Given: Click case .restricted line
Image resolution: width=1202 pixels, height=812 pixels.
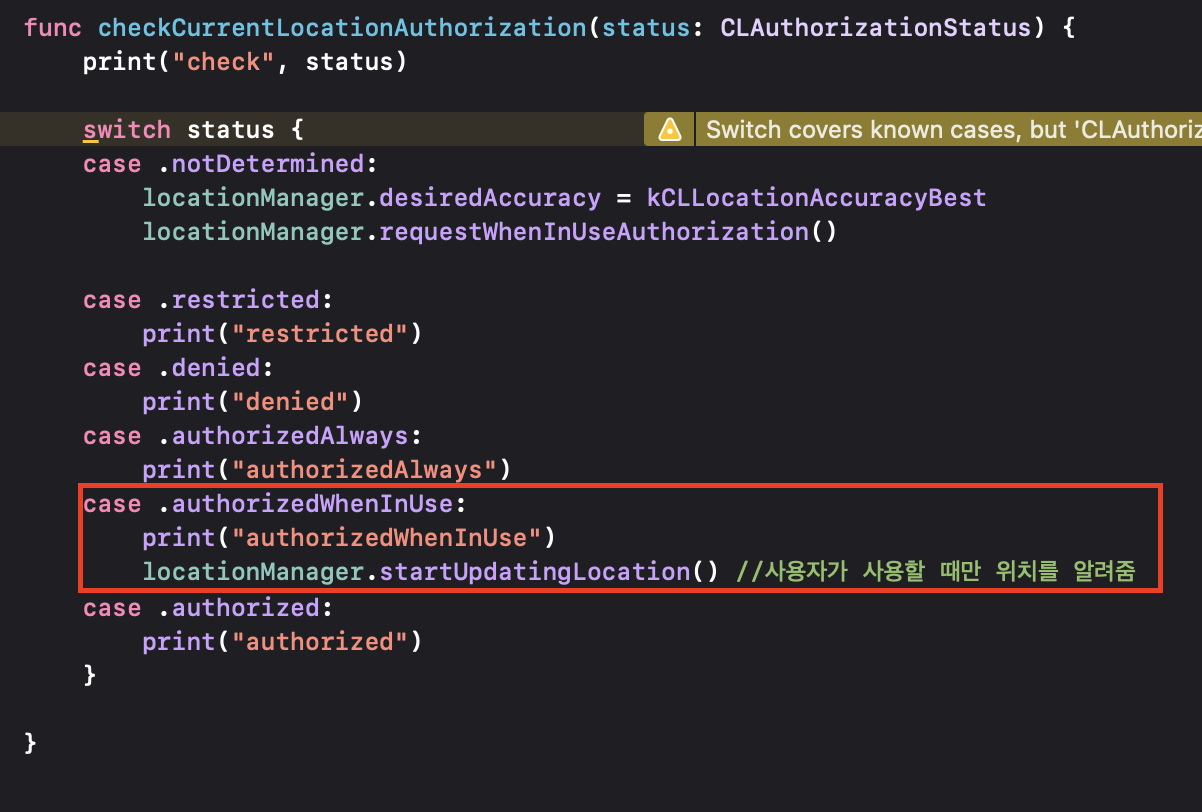Looking at the screenshot, I should (208, 300).
